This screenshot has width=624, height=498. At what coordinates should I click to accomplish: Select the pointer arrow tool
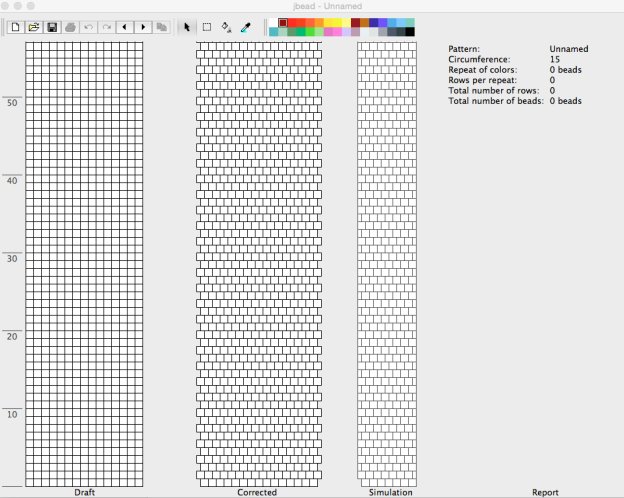click(x=187, y=27)
